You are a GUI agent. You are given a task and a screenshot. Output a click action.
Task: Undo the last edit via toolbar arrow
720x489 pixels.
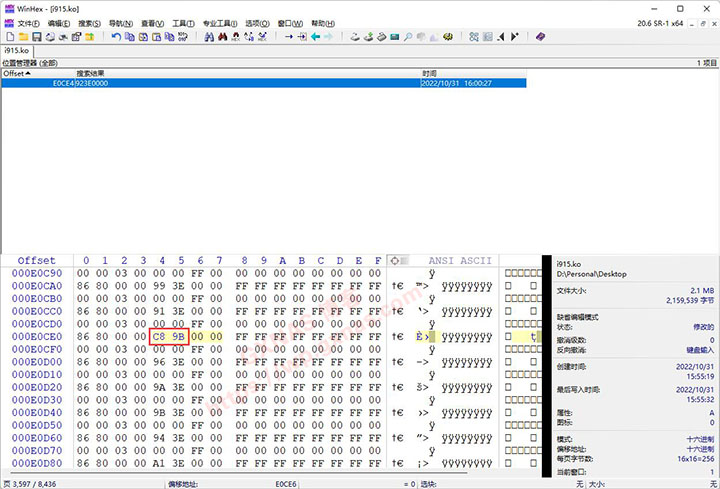pyautogui.click(x=116, y=37)
